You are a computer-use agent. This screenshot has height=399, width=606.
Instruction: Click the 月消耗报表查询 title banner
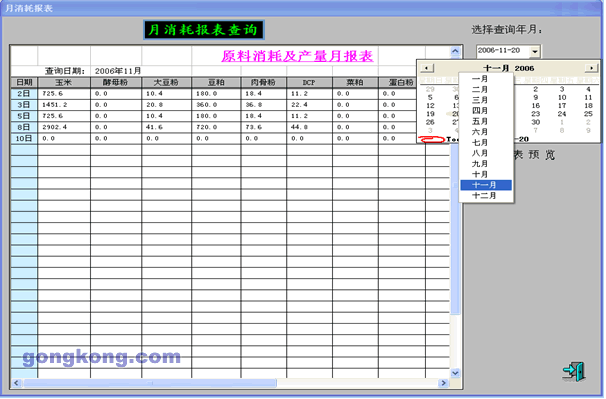point(204,30)
